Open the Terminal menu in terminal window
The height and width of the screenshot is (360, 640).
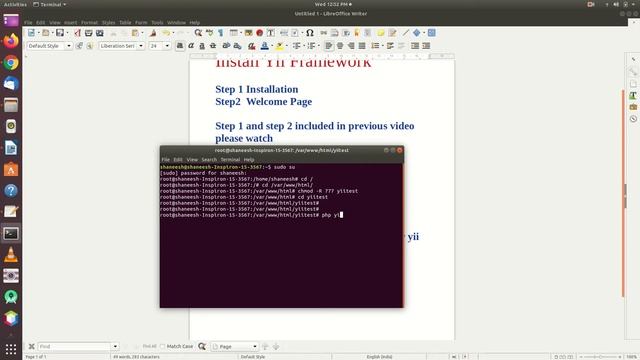(230, 160)
